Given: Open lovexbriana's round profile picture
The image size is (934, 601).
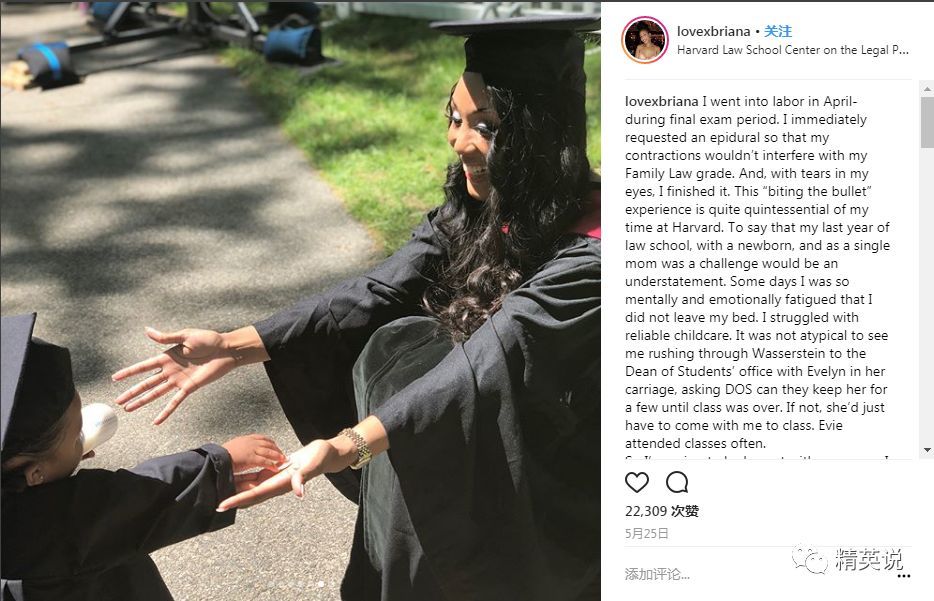Looking at the screenshot, I should (645, 40).
